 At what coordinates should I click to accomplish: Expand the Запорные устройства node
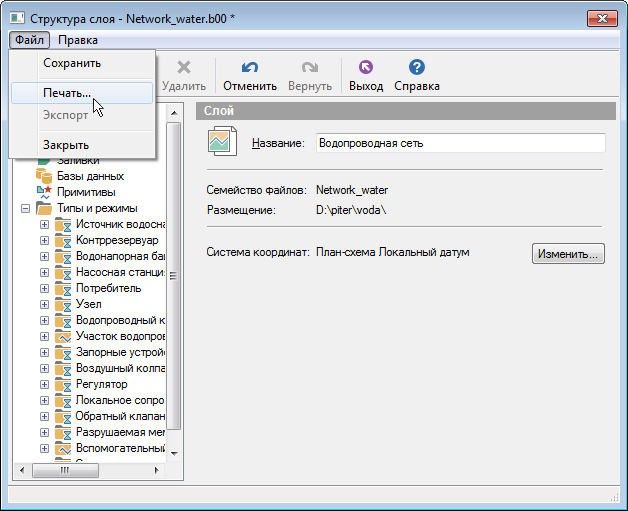(44, 353)
